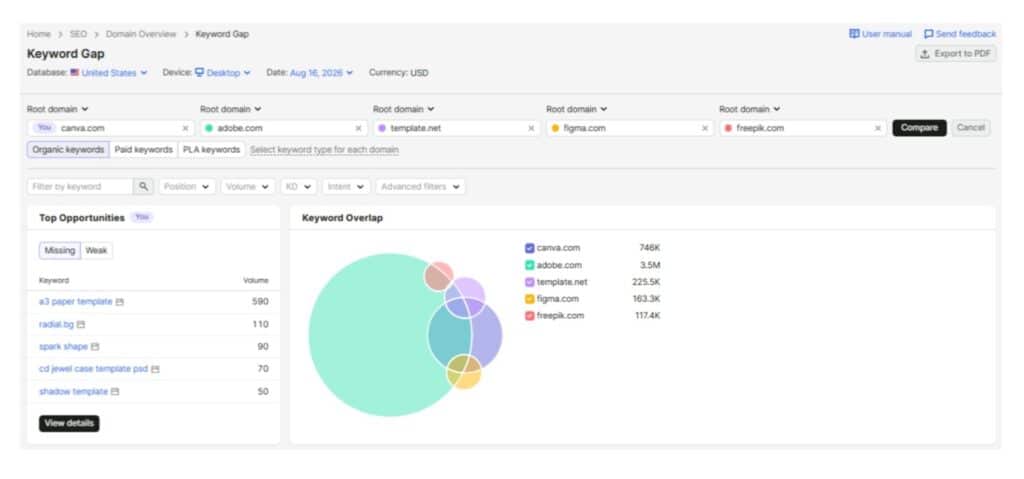
Task: Expand Root domain dropdown above canva.com
Action: pyautogui.click(x=58, y=109)
